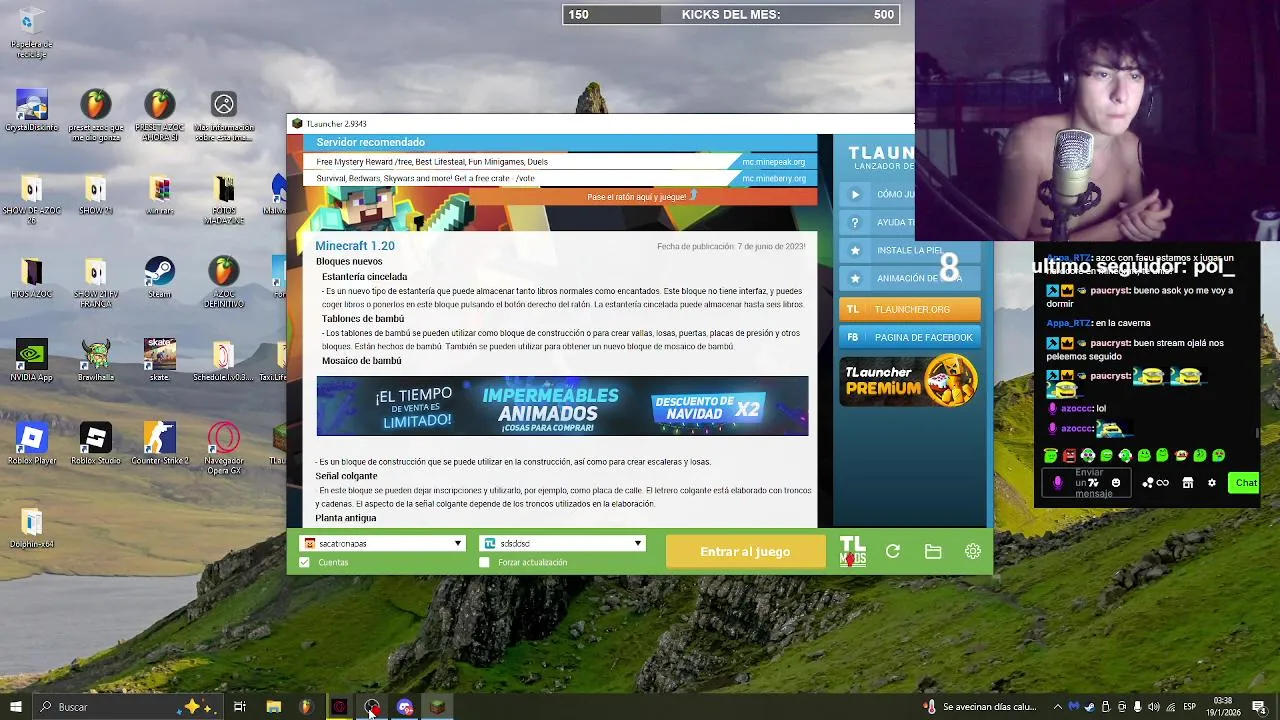
Task: Open 'HIOS AZOC' desktop folder
Action: point(31,278)
